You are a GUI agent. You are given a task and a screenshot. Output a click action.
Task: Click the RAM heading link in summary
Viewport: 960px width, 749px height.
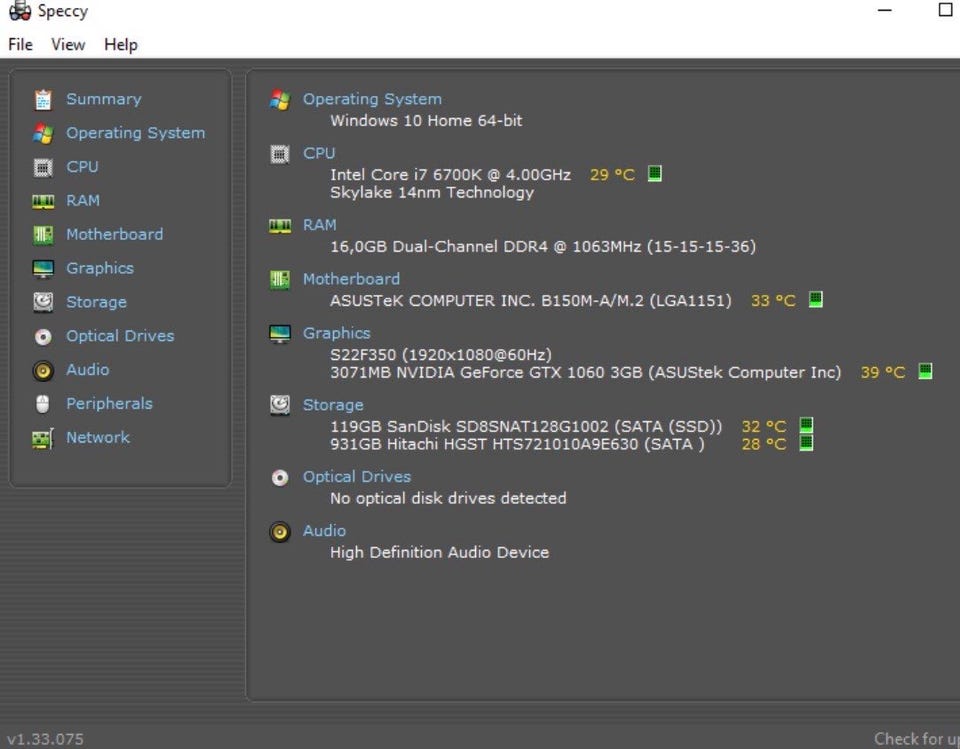(320, 225)
